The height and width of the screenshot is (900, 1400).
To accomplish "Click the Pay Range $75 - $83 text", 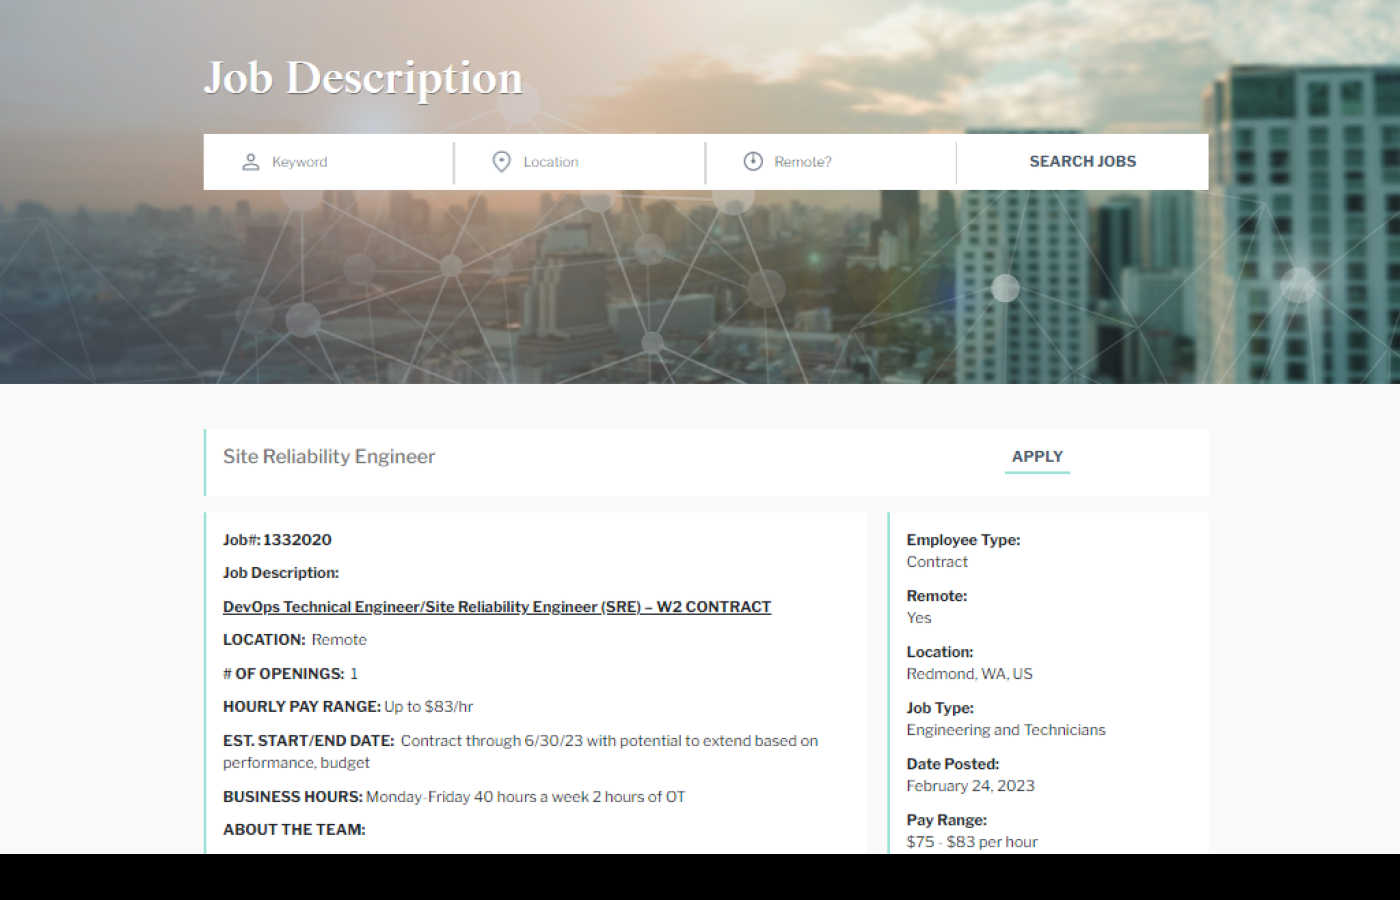I will click(971, 841).
